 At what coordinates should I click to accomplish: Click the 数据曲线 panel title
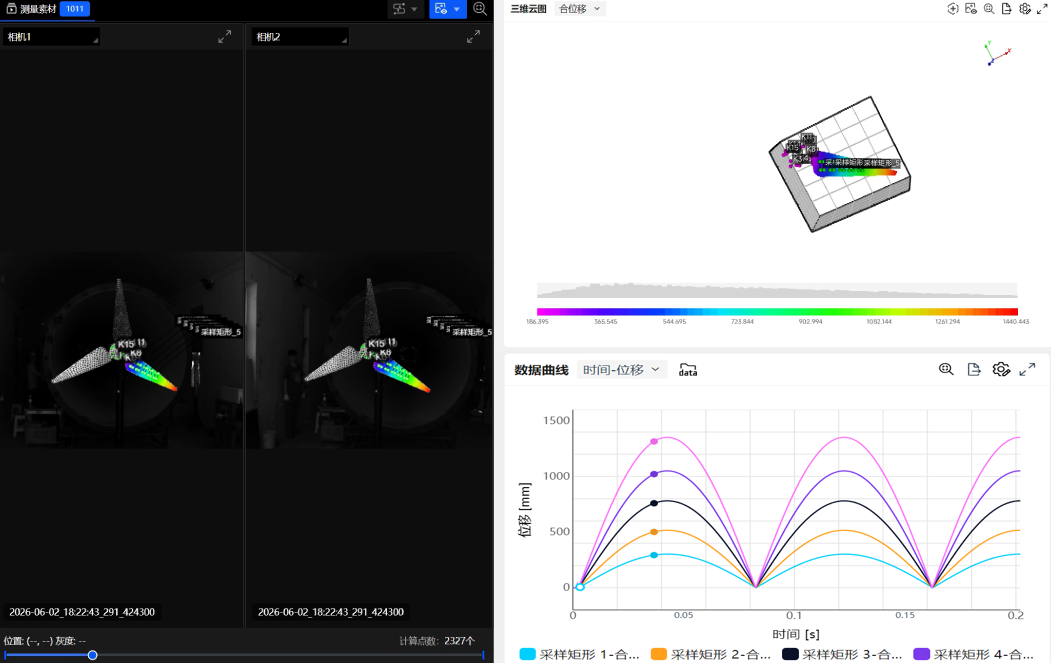tap(542, 370)
